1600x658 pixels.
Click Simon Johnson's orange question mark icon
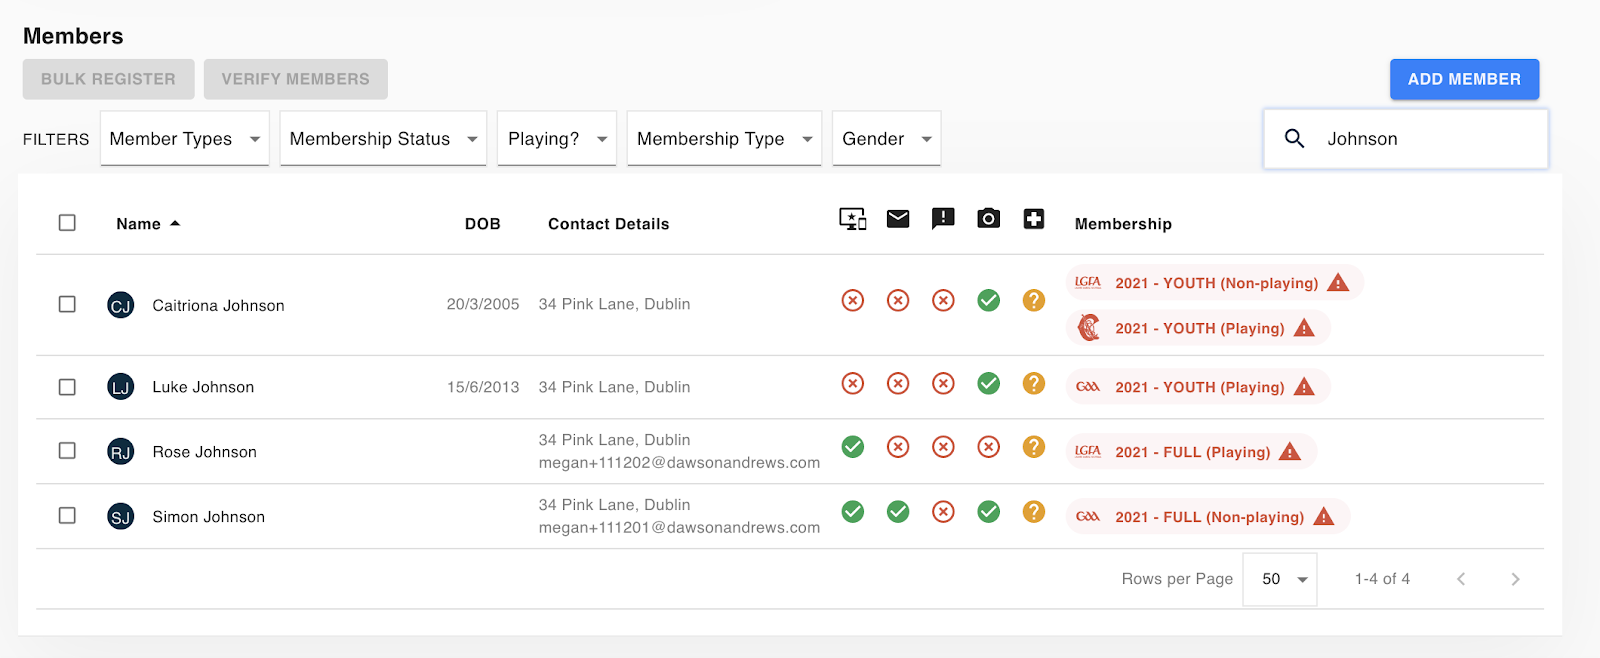click(x=1034, y=512)
